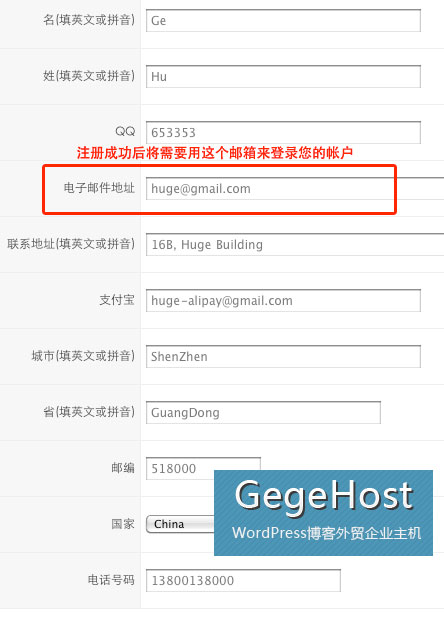Click the 国家 label beside the dropdown
Image resolution: width=444 pixels, height=626 pixels.
pyautogui.click(x=123, y=524)
